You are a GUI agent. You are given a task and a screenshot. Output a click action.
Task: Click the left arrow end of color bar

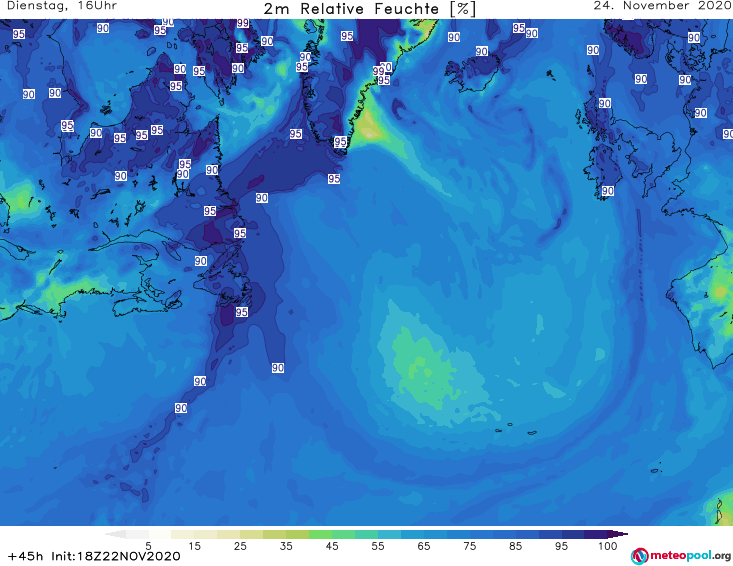(x=115, y=534)
